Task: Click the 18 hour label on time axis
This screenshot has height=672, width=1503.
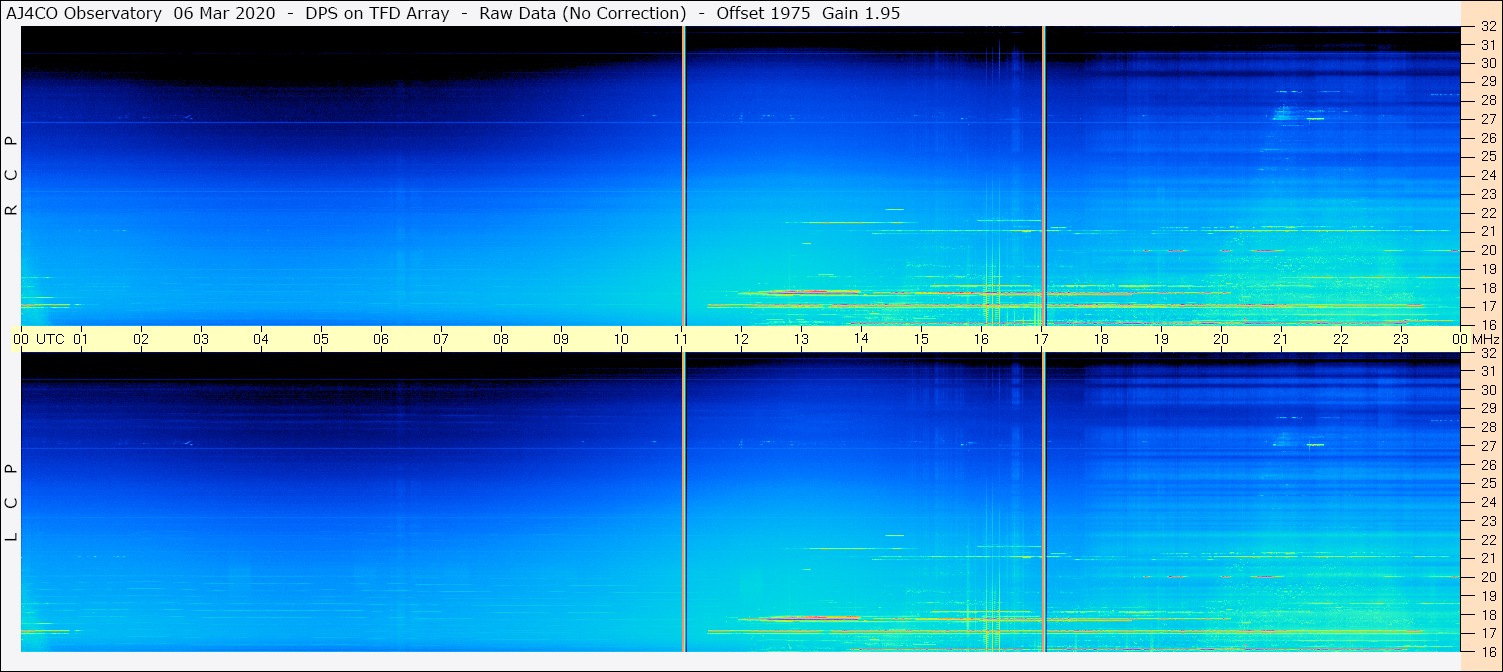Action: 1101,339
